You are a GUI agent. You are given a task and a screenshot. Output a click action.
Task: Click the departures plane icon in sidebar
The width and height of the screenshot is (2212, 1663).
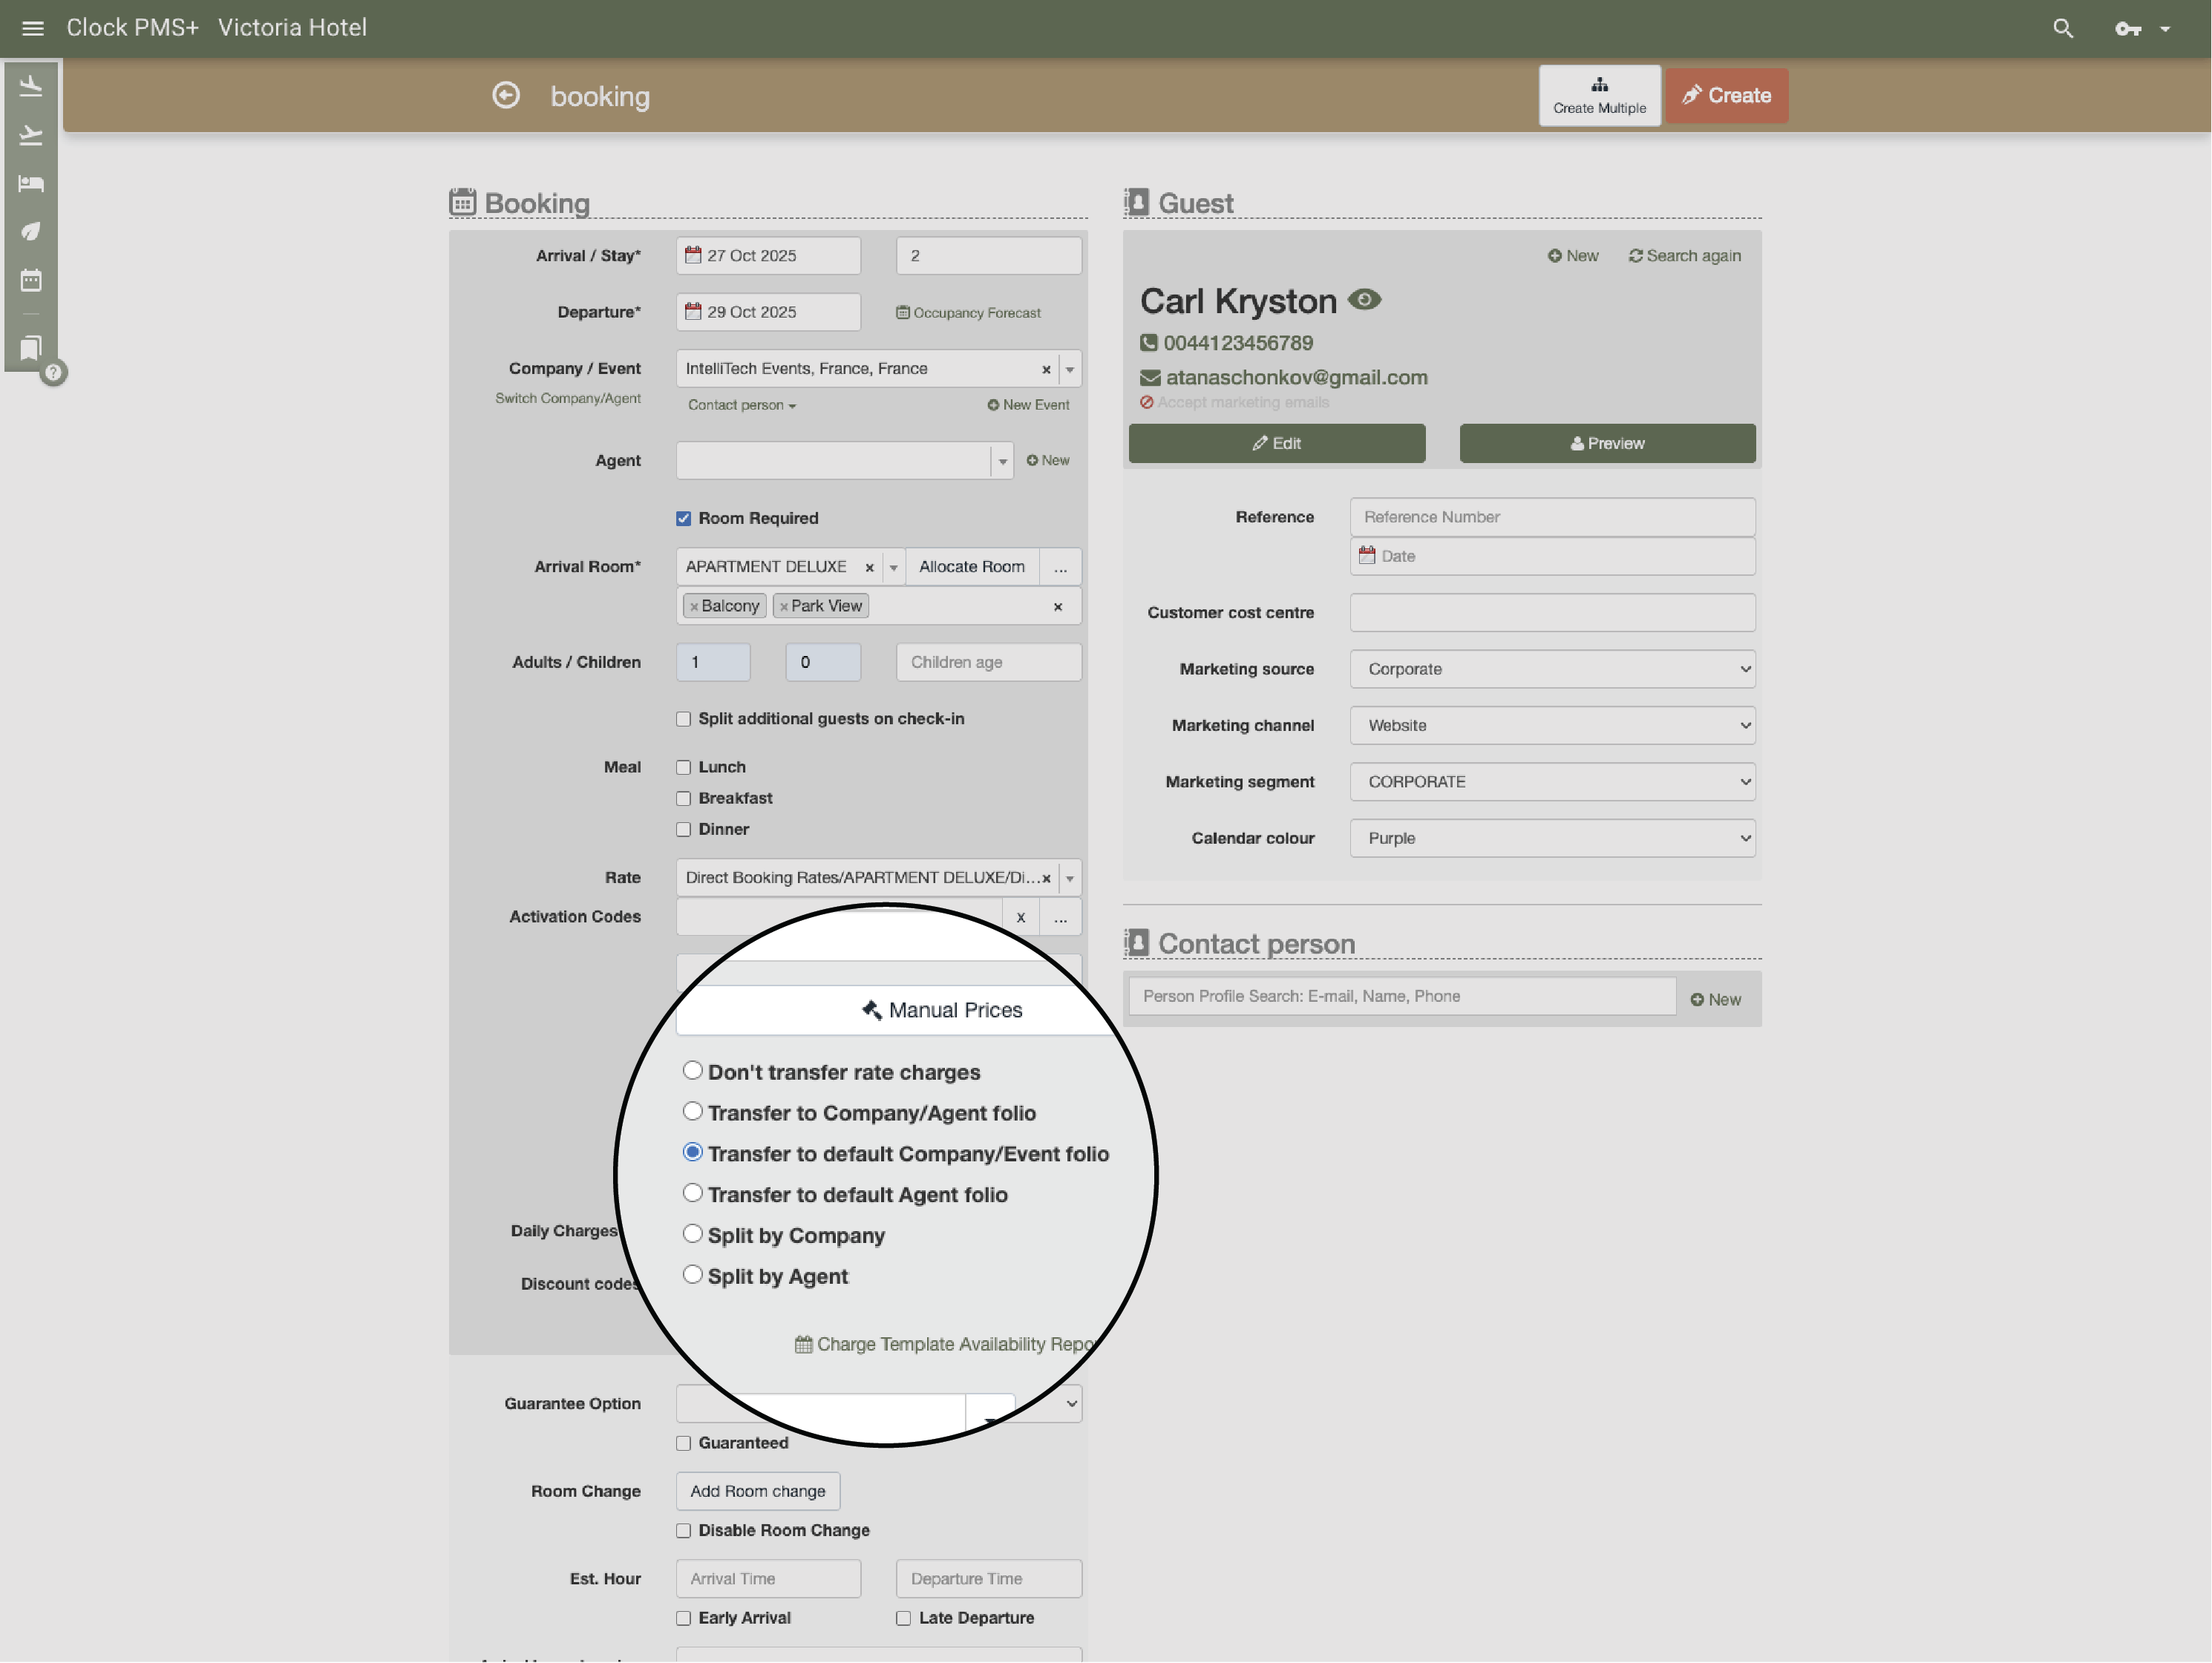tap(31, 135)
